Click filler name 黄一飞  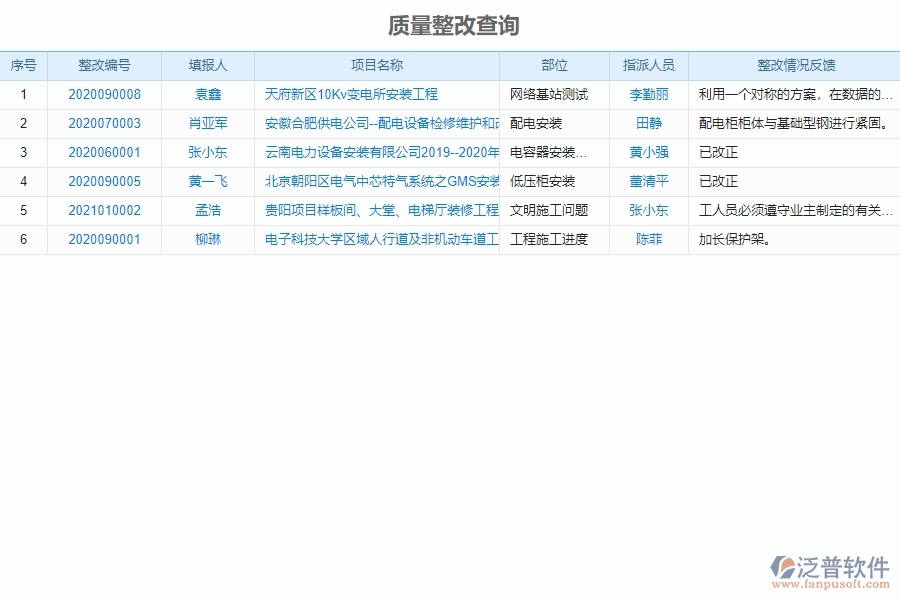click(207, 182)
